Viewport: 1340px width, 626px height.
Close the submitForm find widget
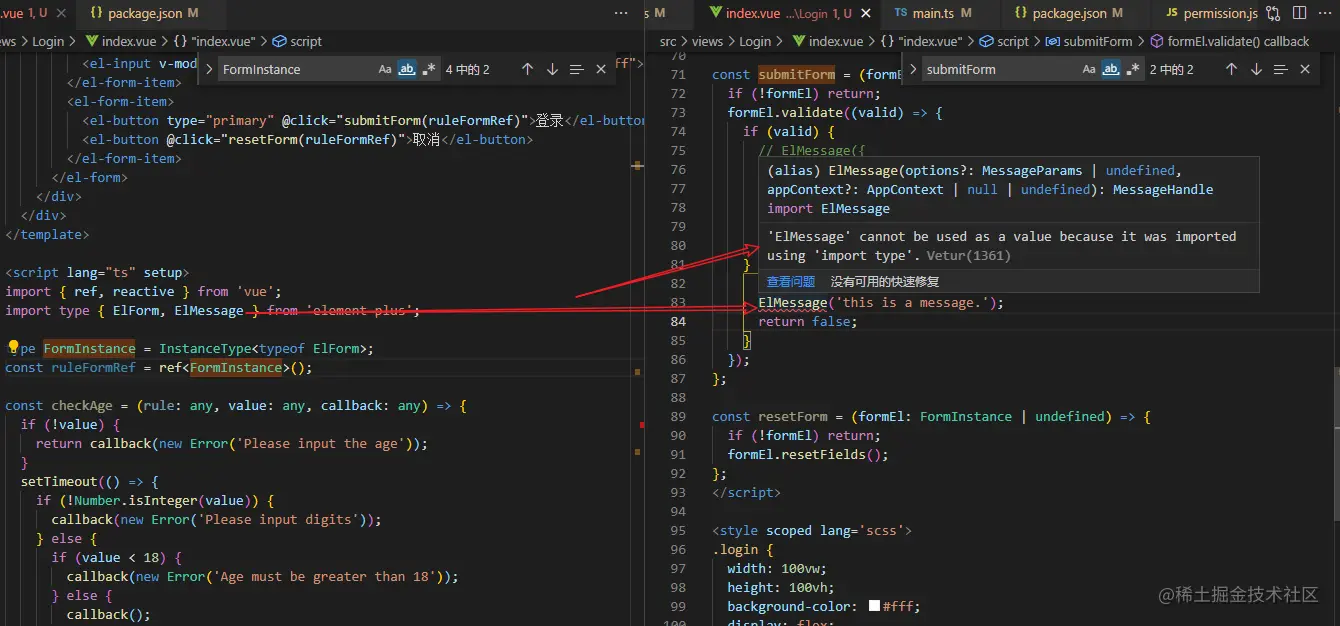point(1304,70)
